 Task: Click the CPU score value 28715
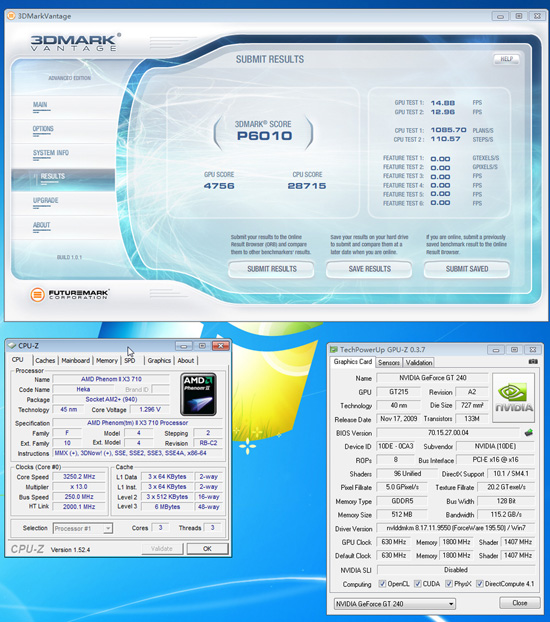click(307, 186)
